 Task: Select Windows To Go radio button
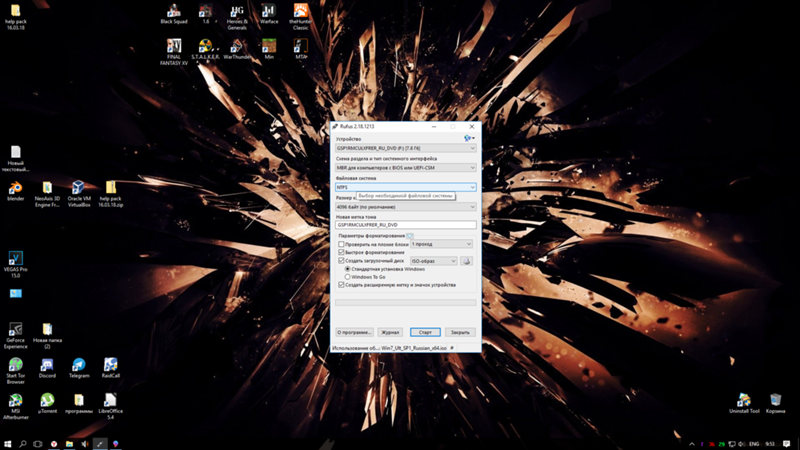pyautogui.click(x=347, y=277)
